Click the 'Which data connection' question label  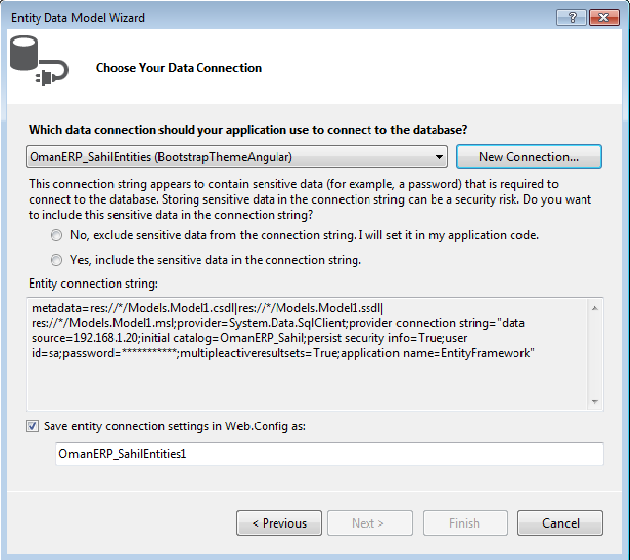248,130
